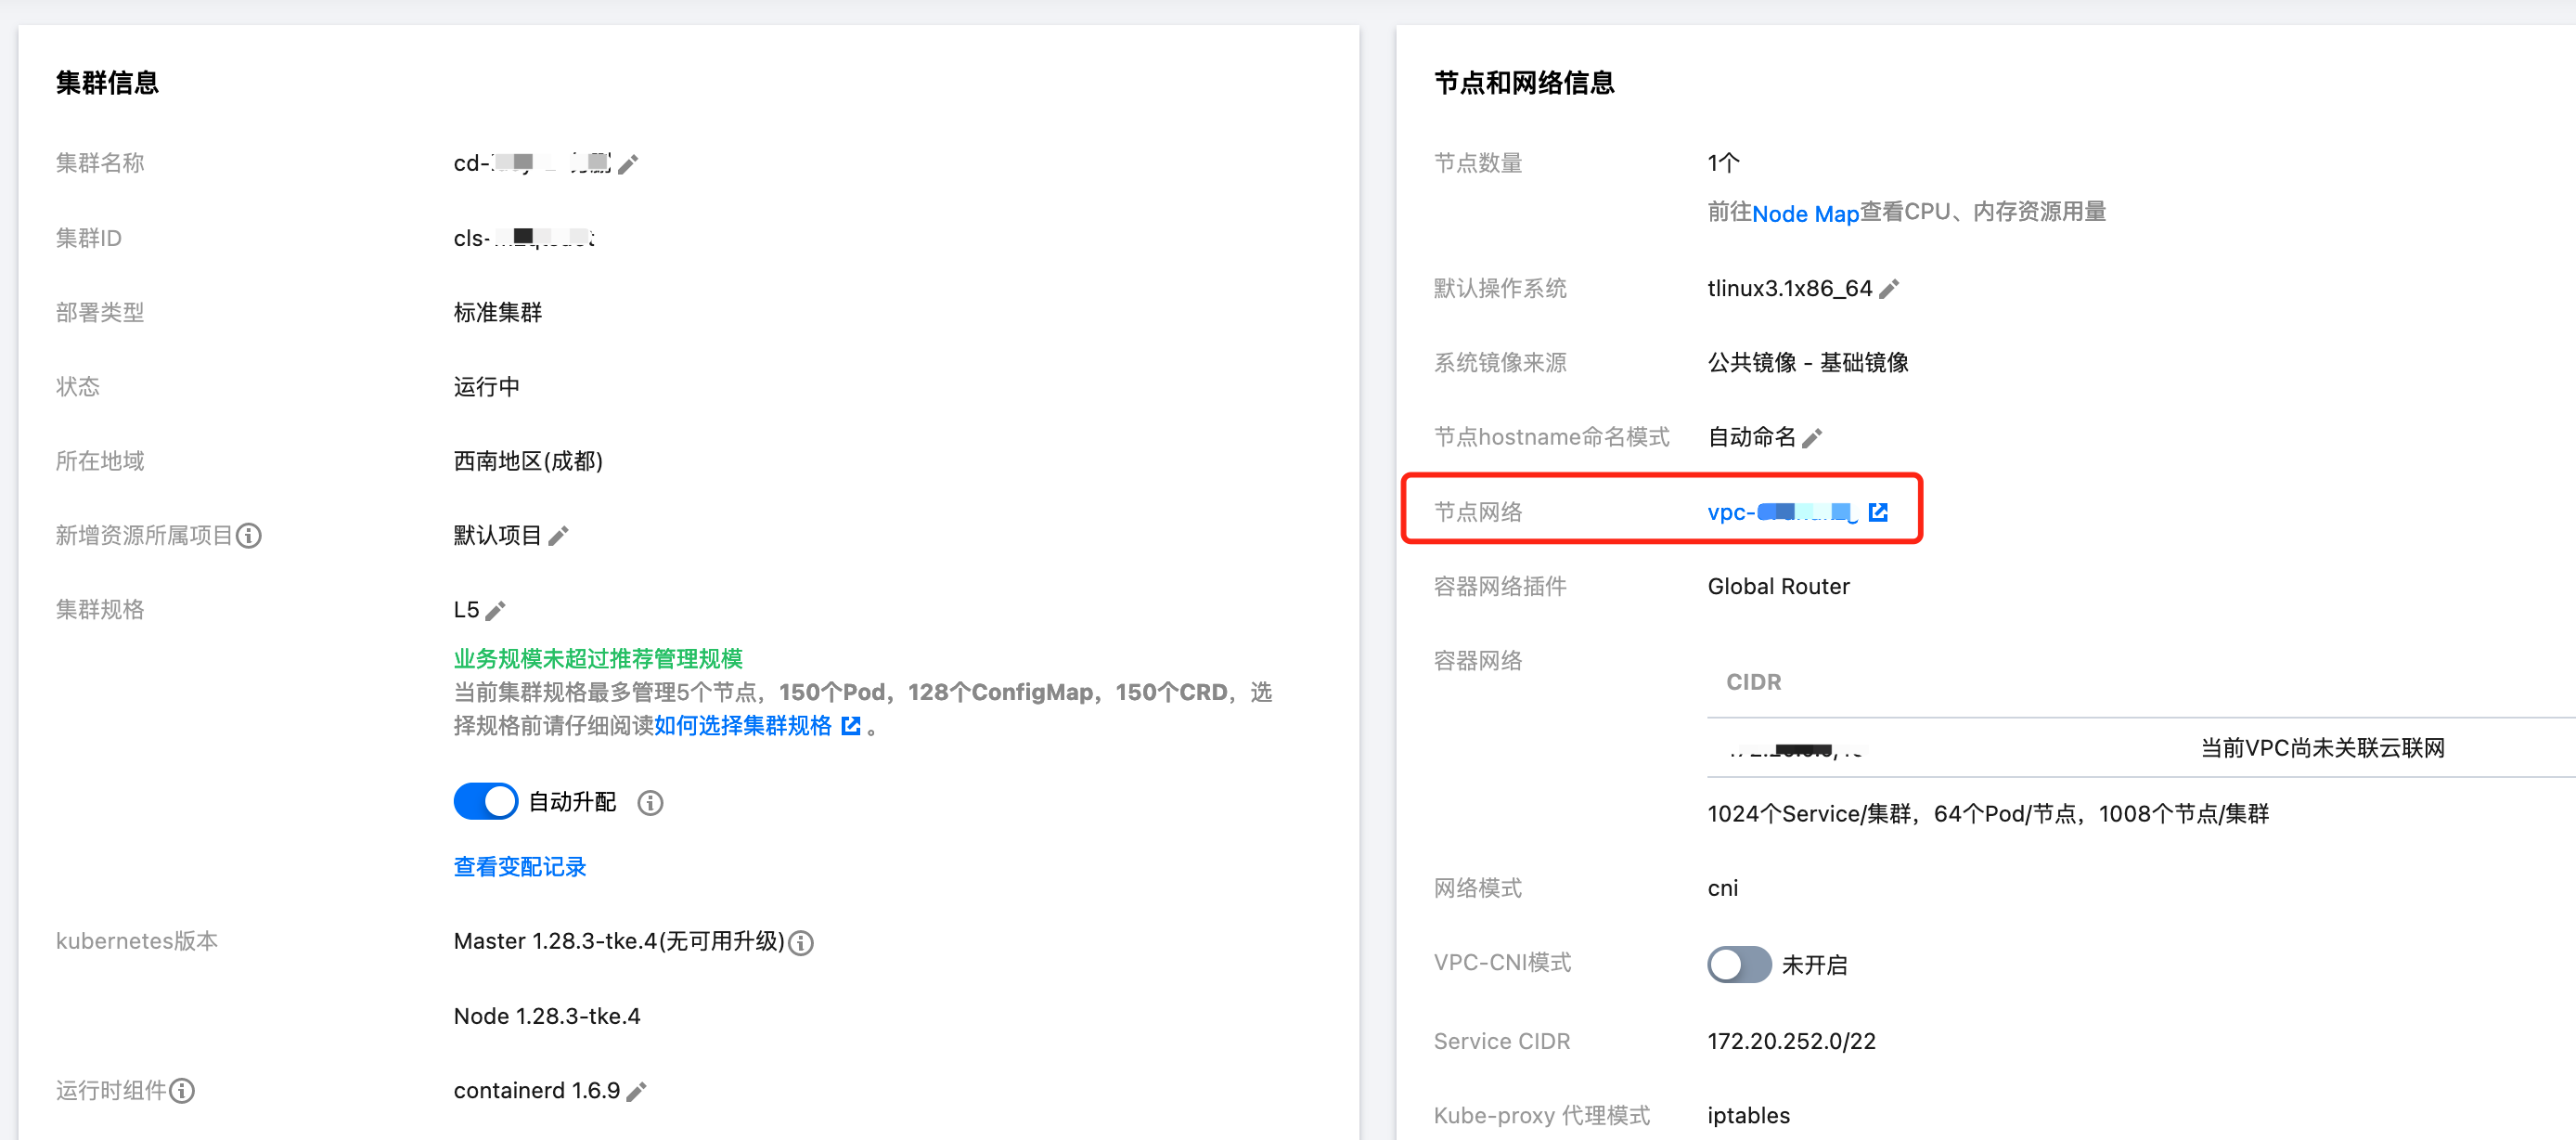Disable the 自动升配 toggle switch
The image size is (2576, 1140).
486,802
